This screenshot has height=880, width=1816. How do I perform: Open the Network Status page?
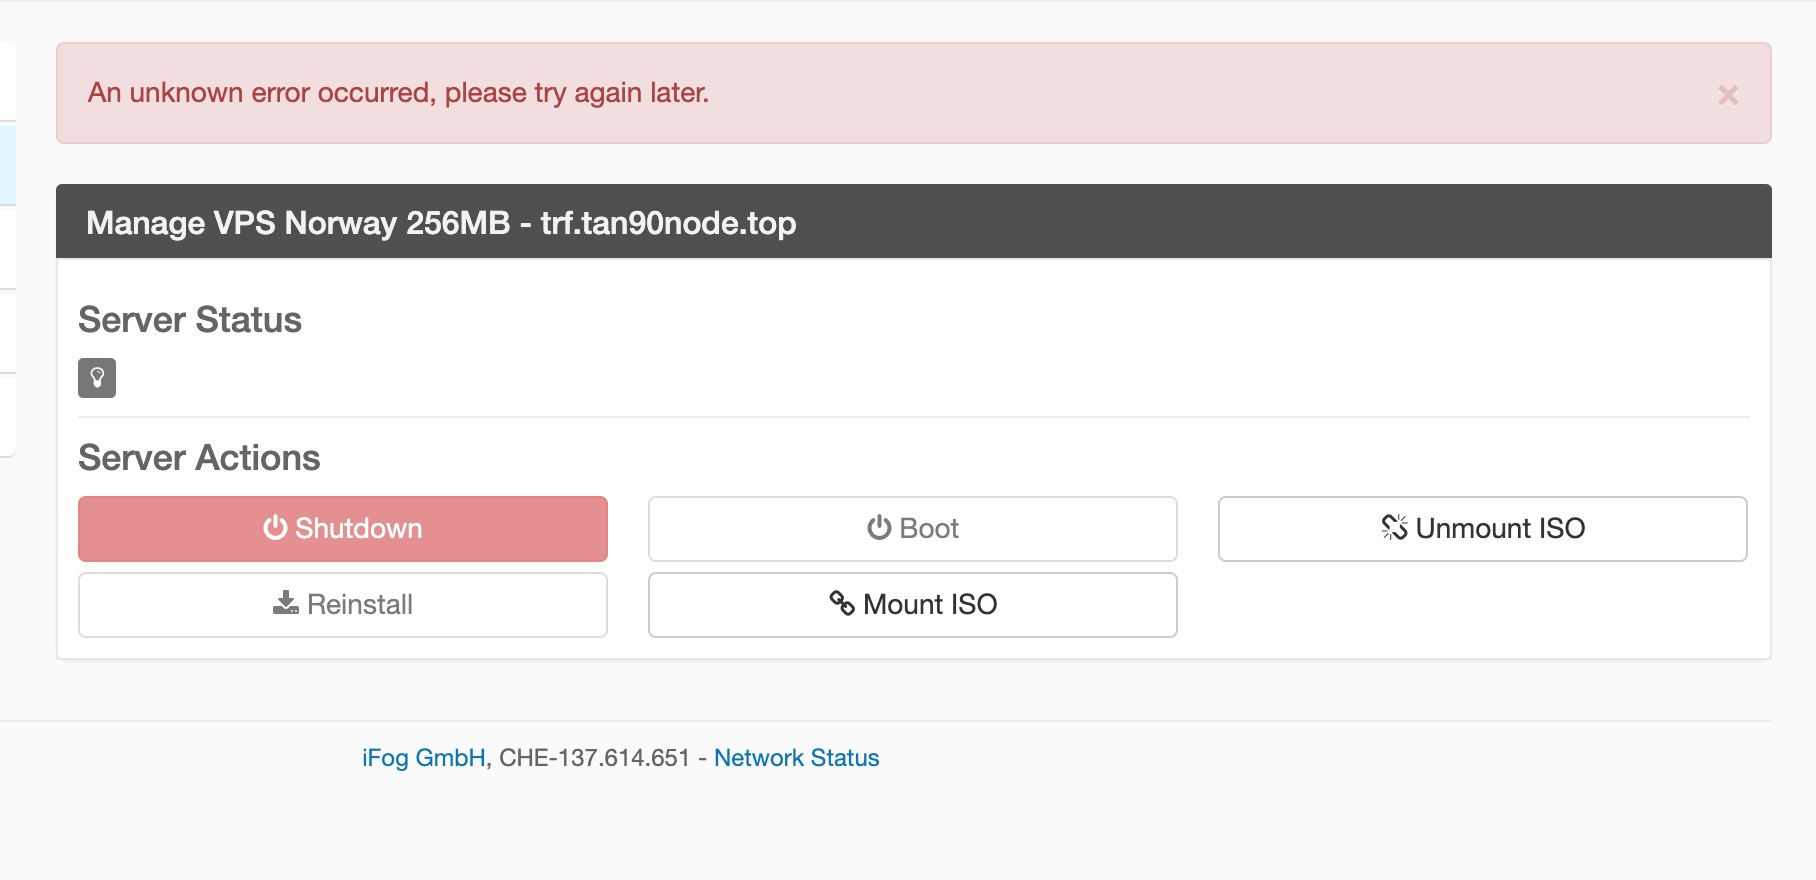click(797, 758)
